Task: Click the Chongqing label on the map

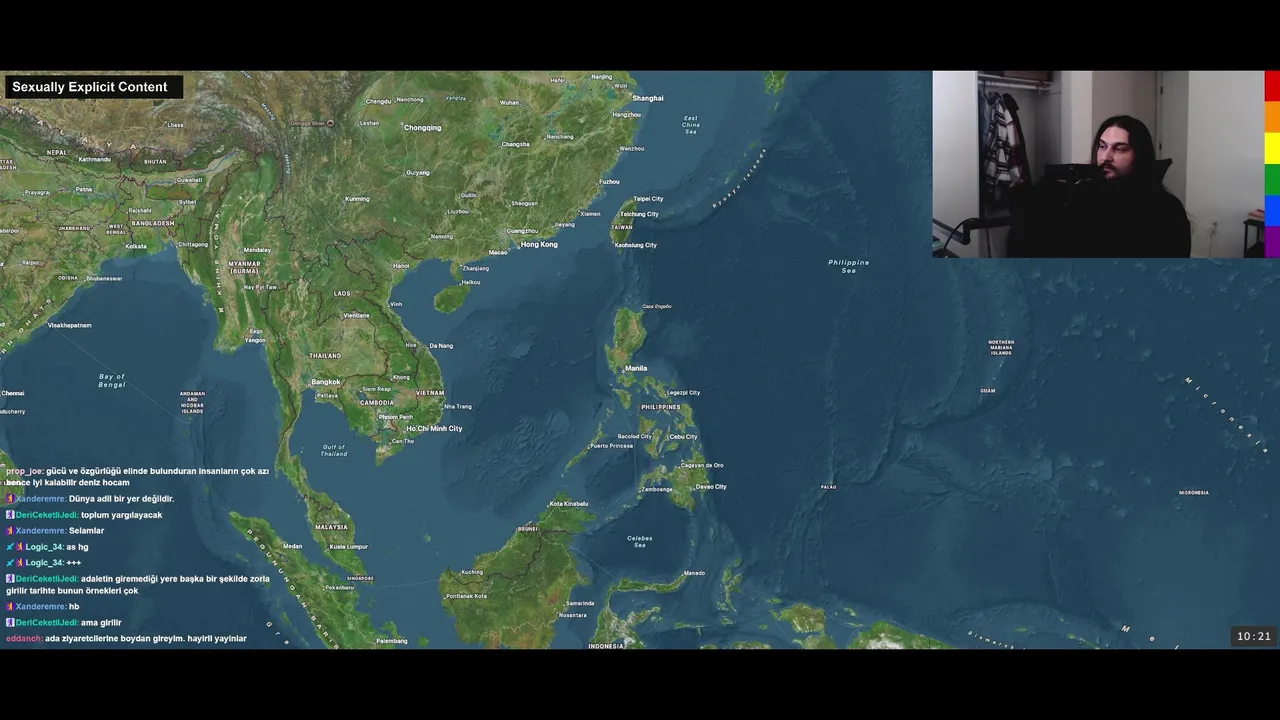Action: click(x=422, y=128)
